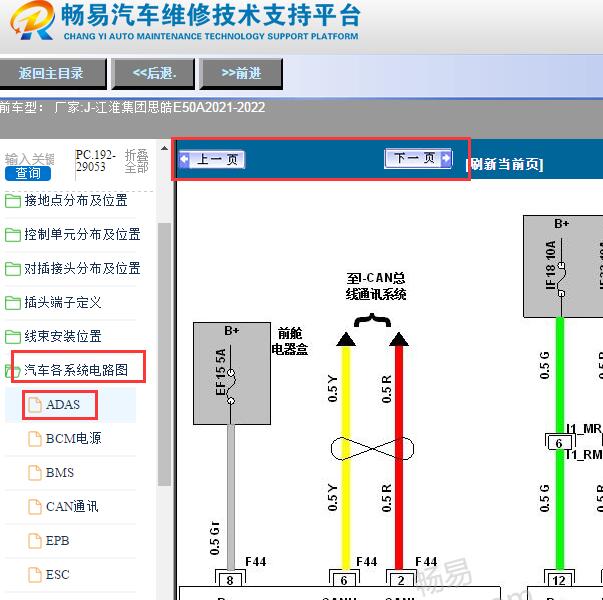Select the ESC diagram entry

coord(58,575)
